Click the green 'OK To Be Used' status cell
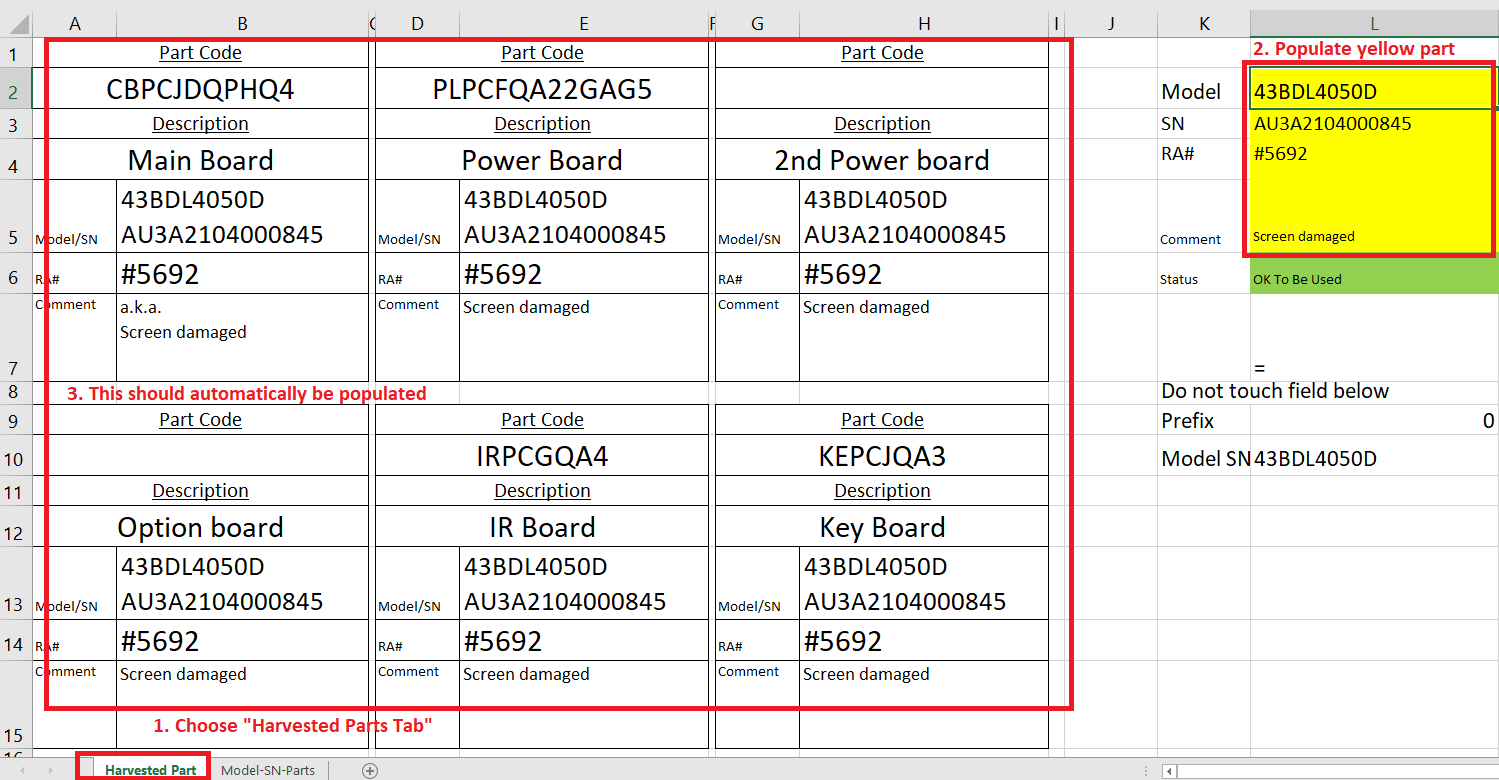The image size is (1499, 780). [x=1371, y=279]
